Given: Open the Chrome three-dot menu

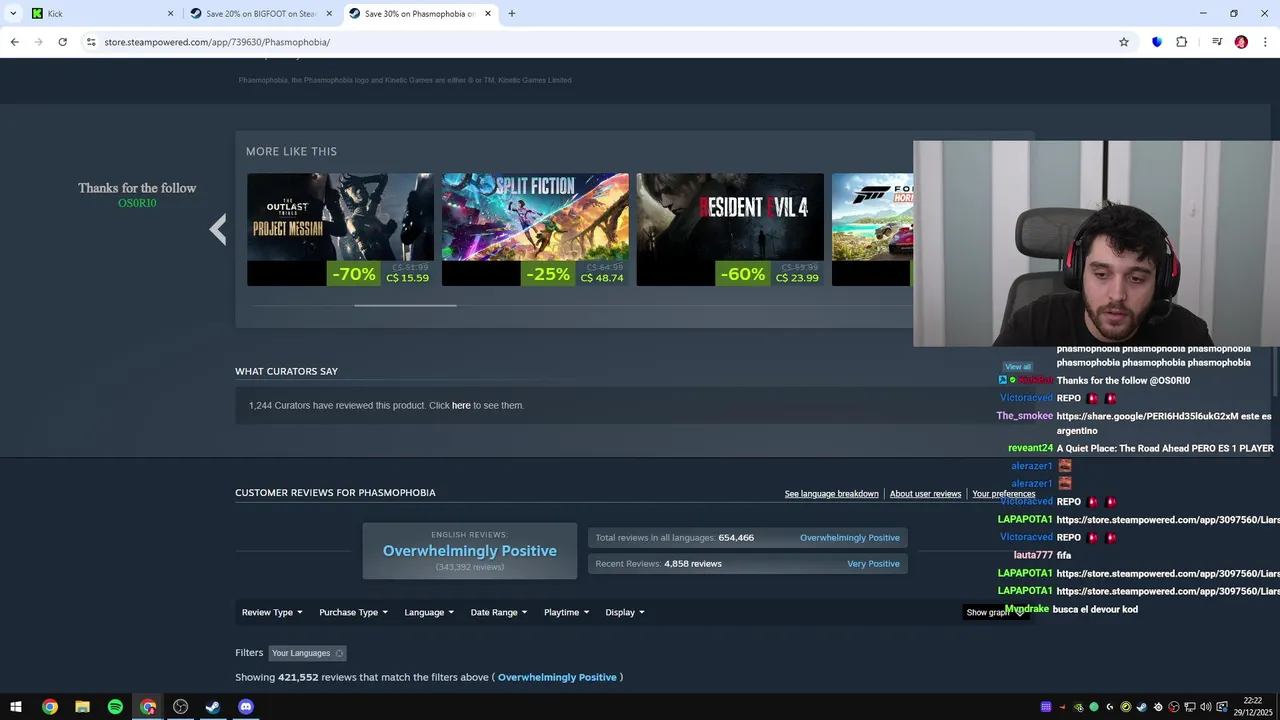Looking at the screenshot, I should (1265, 42).
